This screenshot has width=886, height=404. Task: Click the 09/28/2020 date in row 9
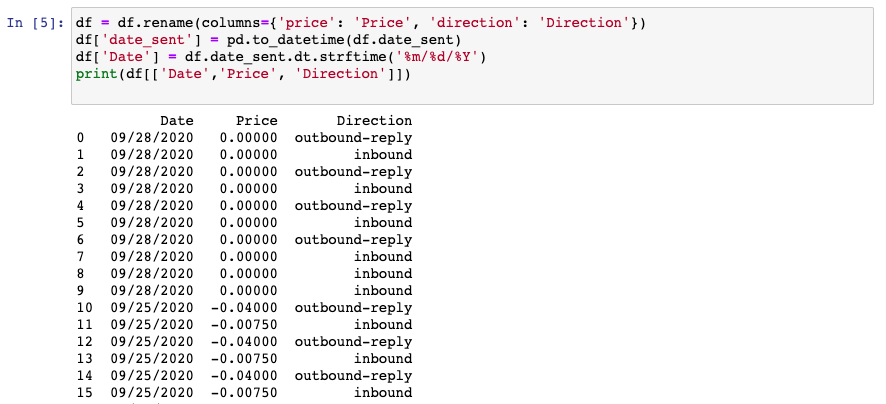[x=151, y=290]
